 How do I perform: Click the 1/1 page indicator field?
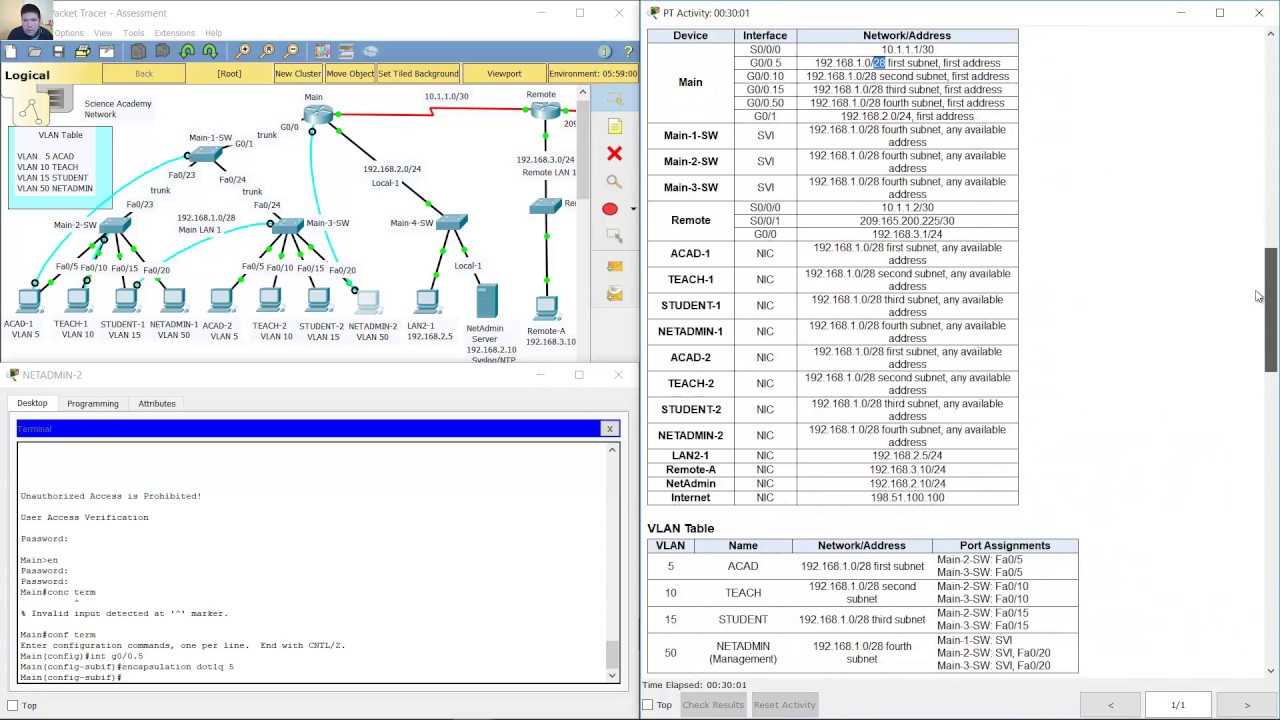[1178, 705]
